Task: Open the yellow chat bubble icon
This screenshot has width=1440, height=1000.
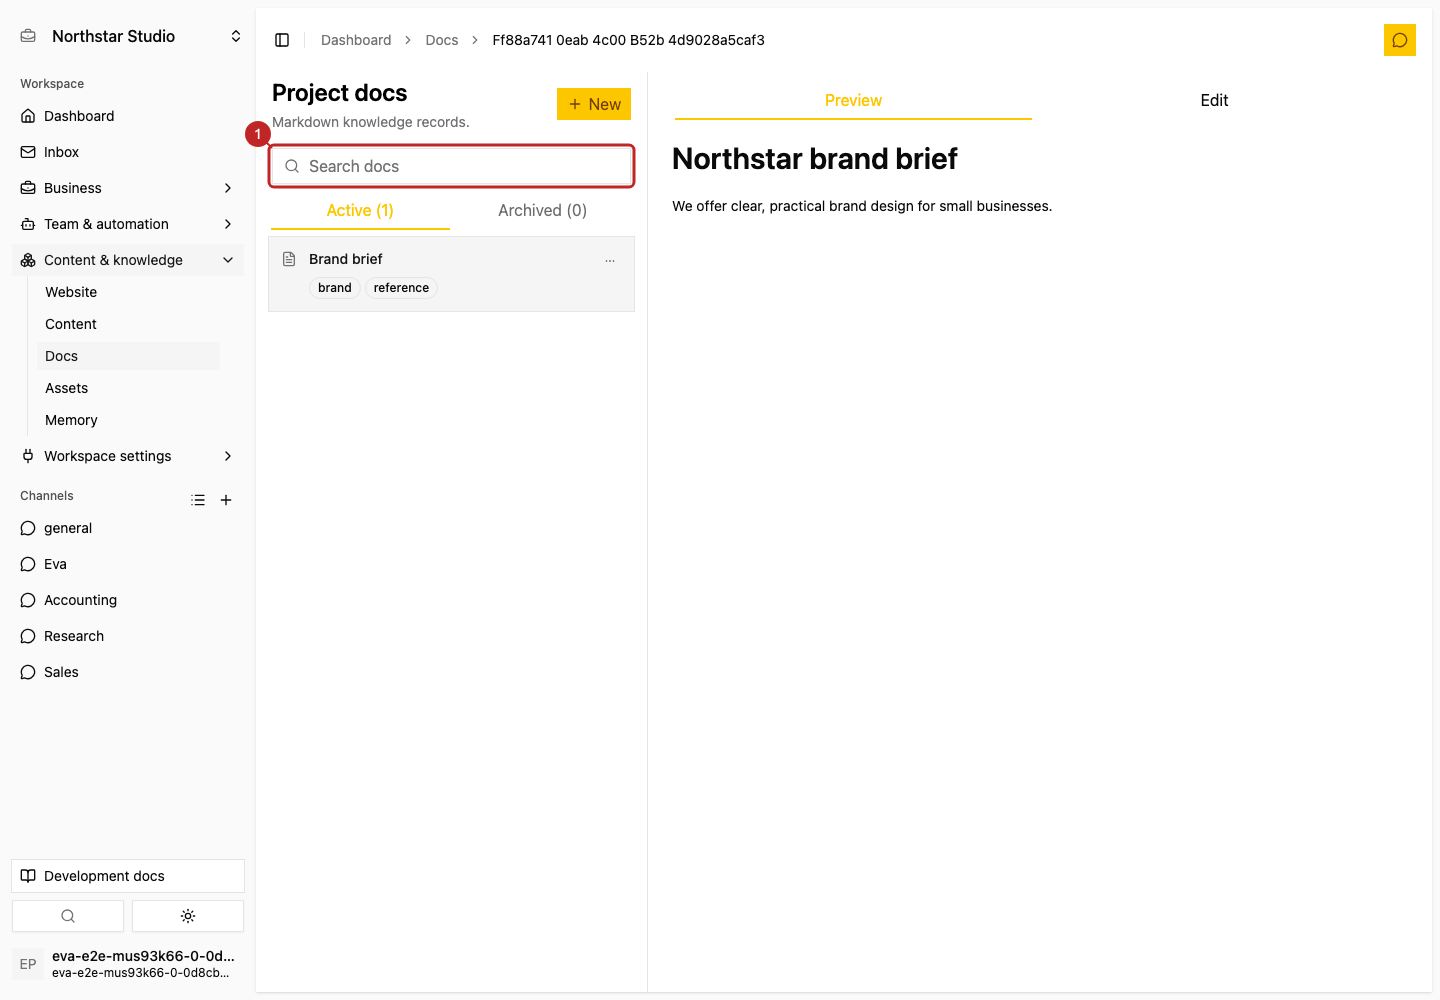Action: pyautogui.click(x=1400, y=40)
